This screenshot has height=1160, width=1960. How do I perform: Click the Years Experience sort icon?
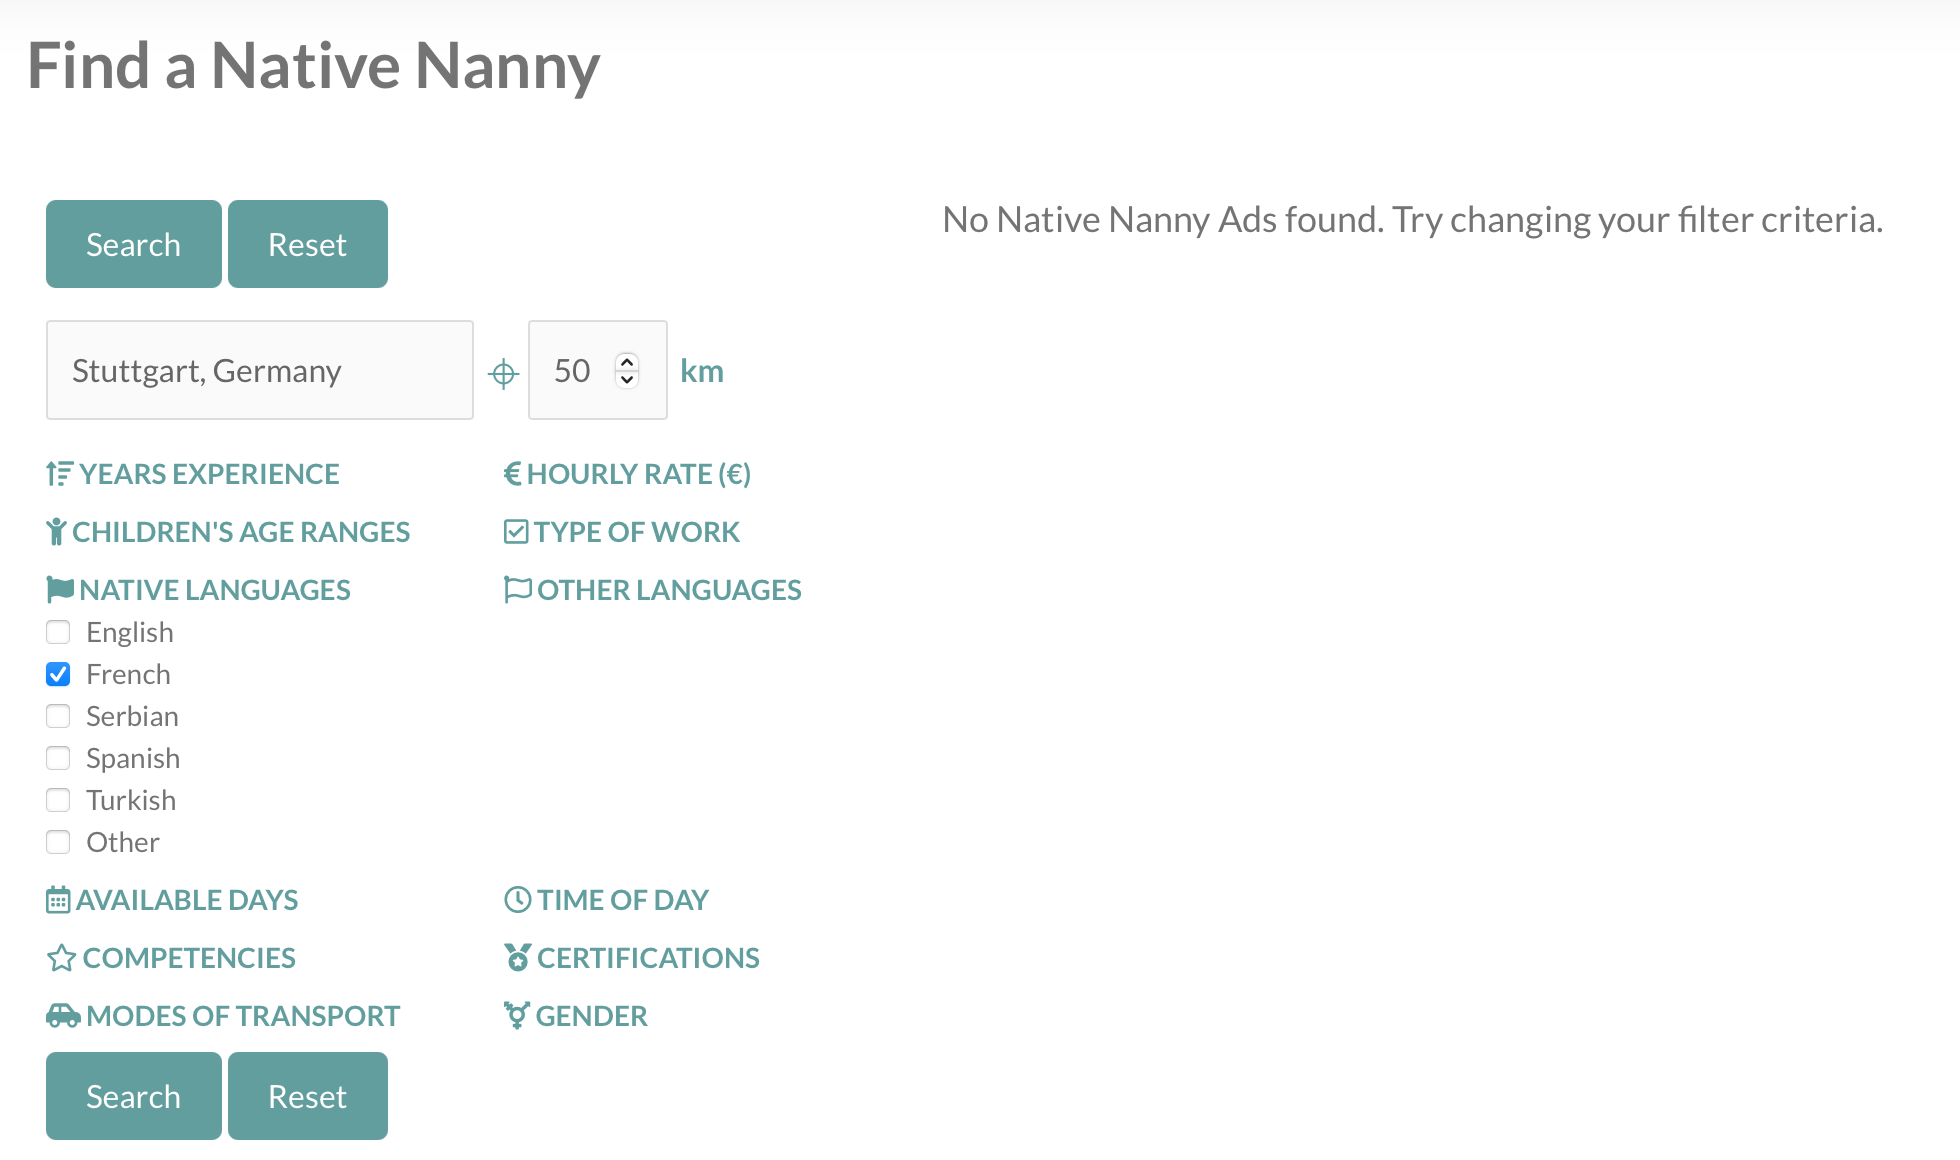(x=59, y=474)
